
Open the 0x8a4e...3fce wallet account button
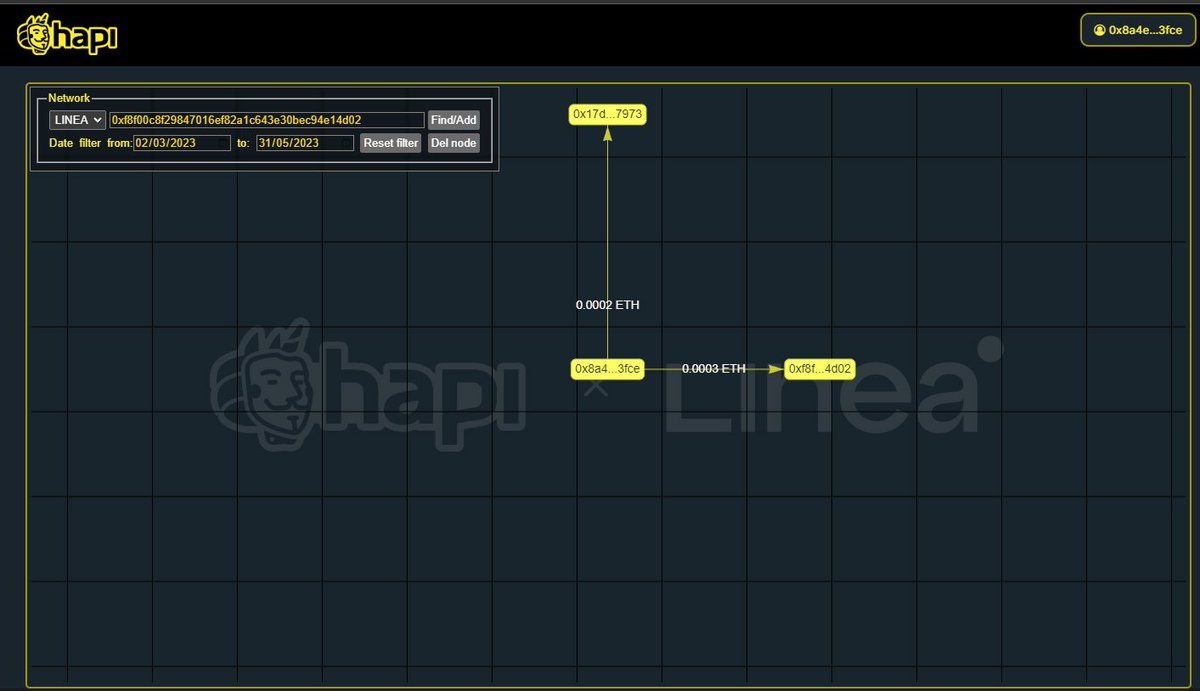click(1138, 30)
